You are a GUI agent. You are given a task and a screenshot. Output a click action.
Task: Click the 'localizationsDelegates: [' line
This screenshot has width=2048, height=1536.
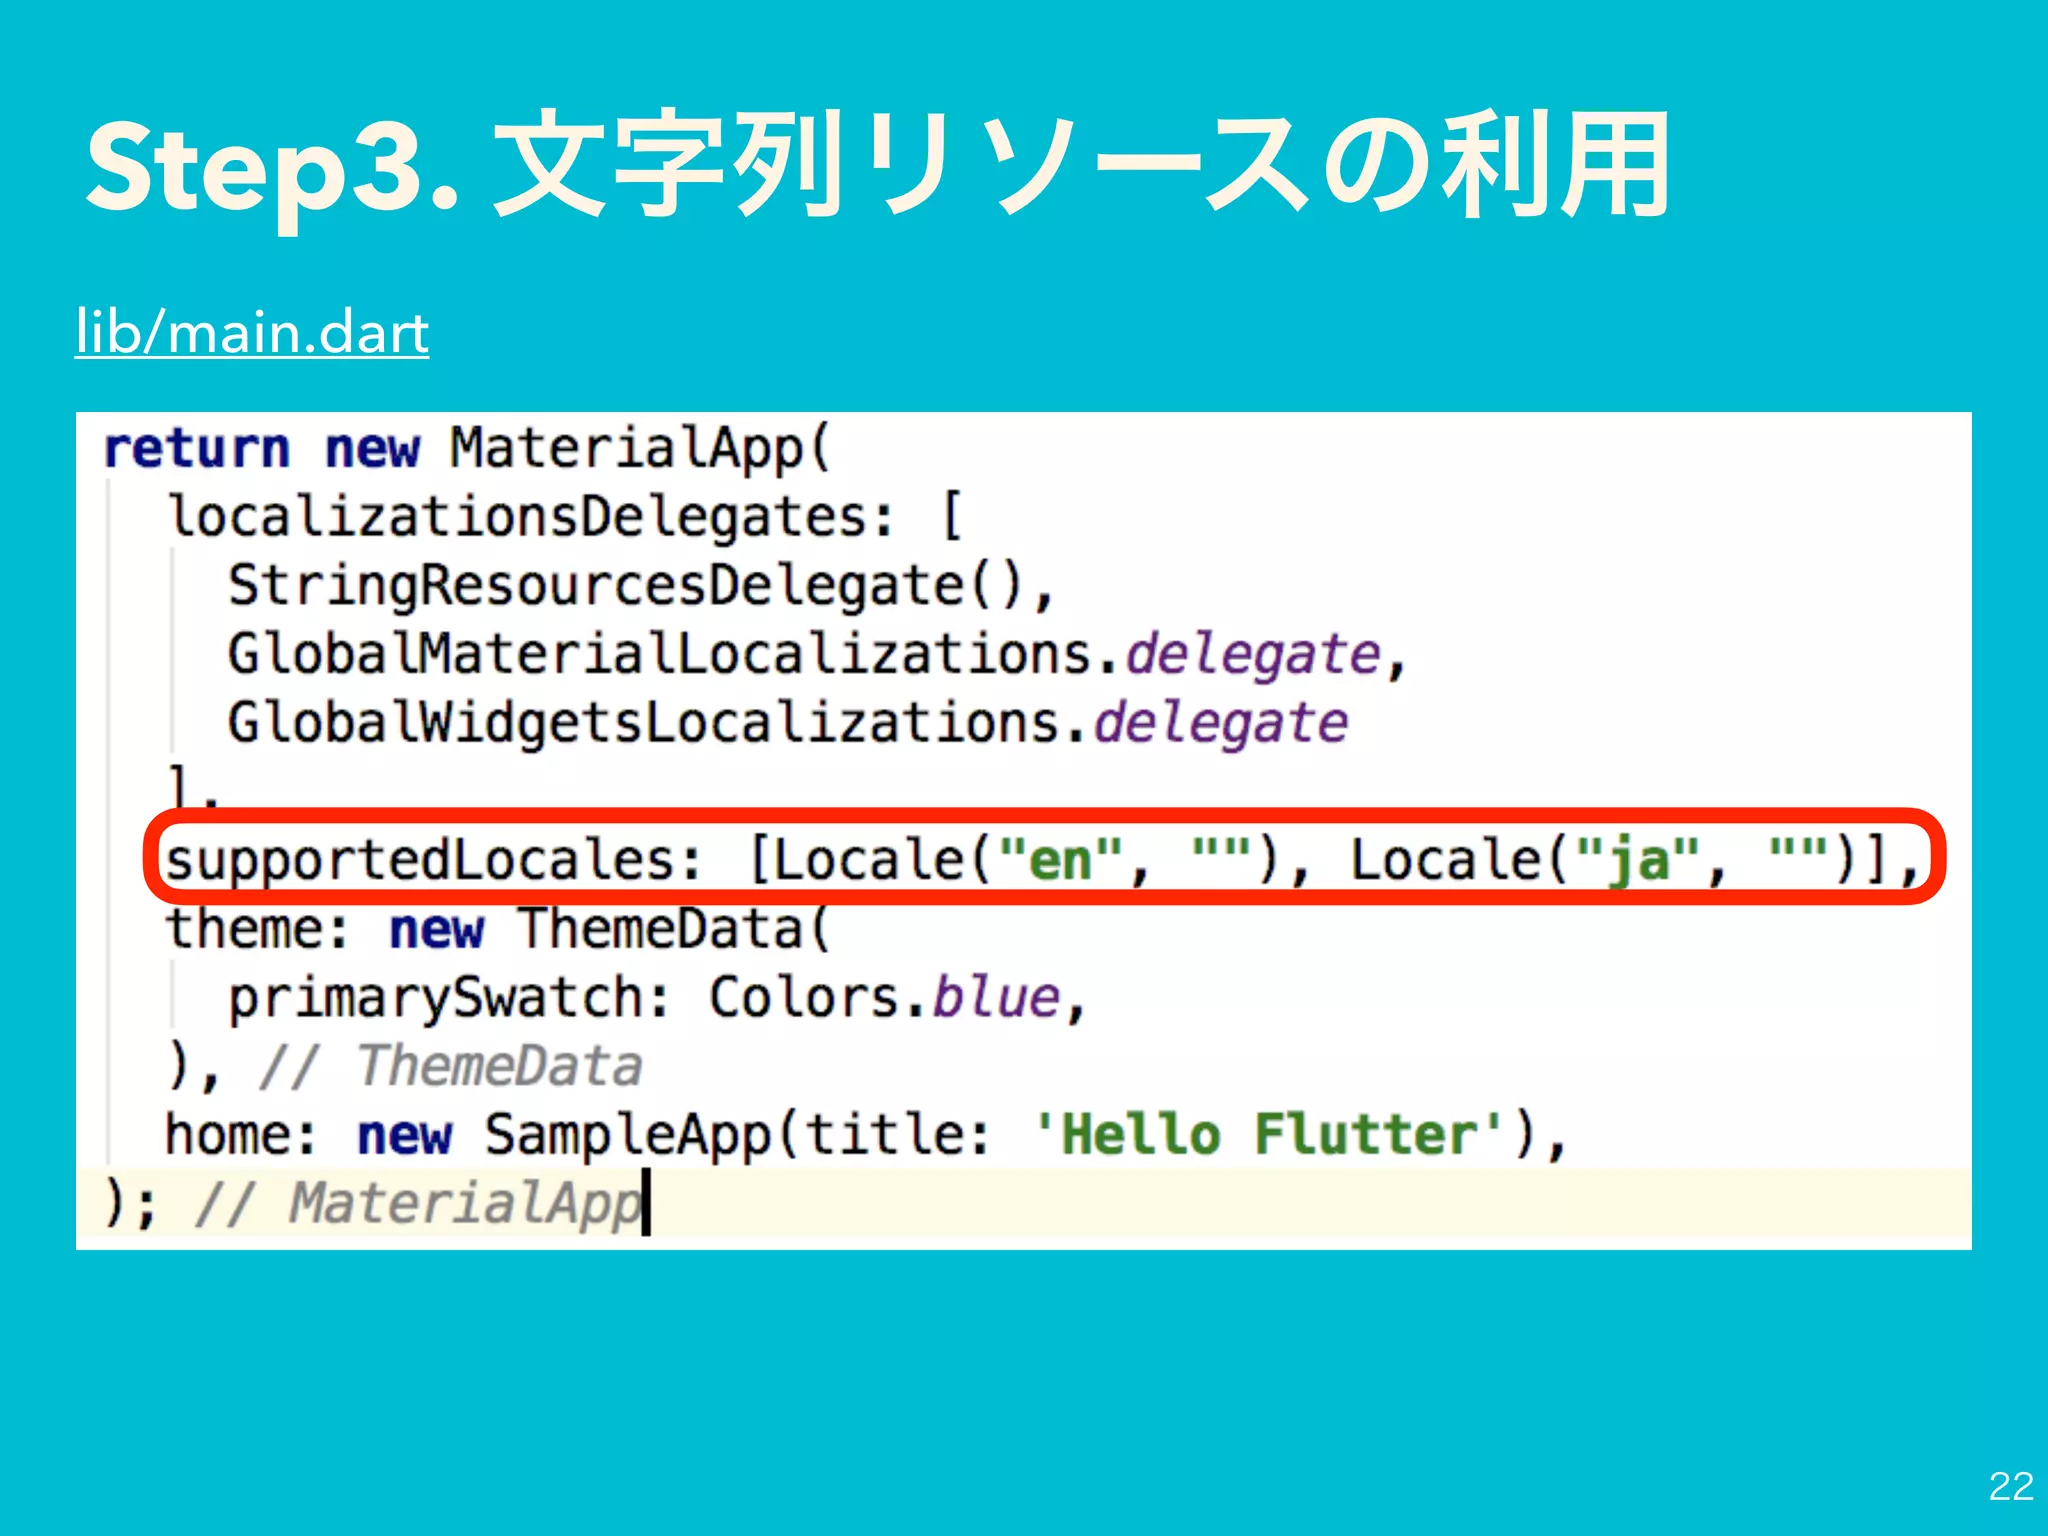click(x=565, y=517)
